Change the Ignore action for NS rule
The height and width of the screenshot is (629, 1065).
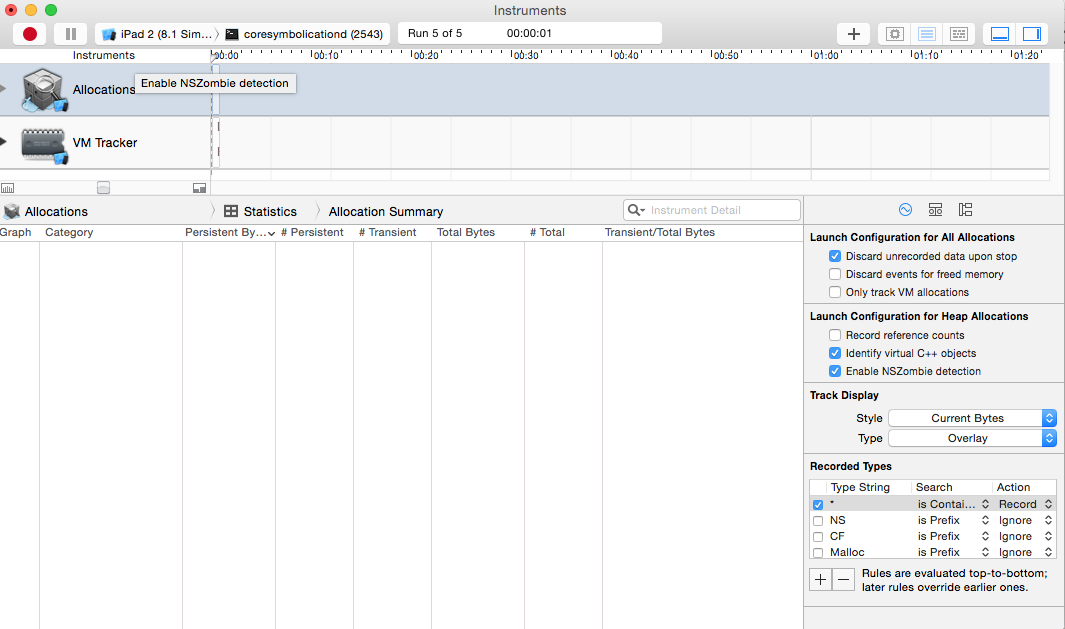click(x=1025, y=520)
